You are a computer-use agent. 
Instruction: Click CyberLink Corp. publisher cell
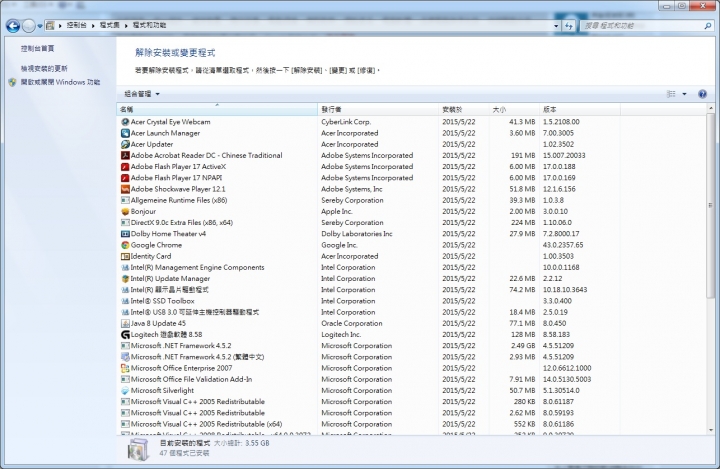pos(346,122)
